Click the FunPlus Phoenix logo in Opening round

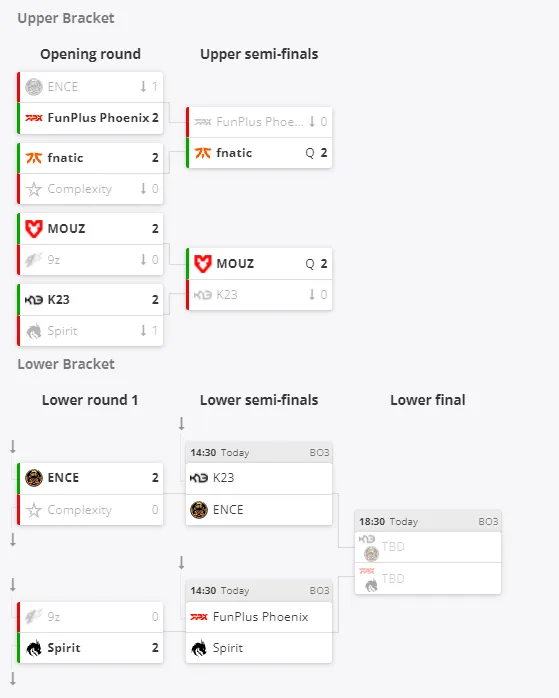(34, 118)
